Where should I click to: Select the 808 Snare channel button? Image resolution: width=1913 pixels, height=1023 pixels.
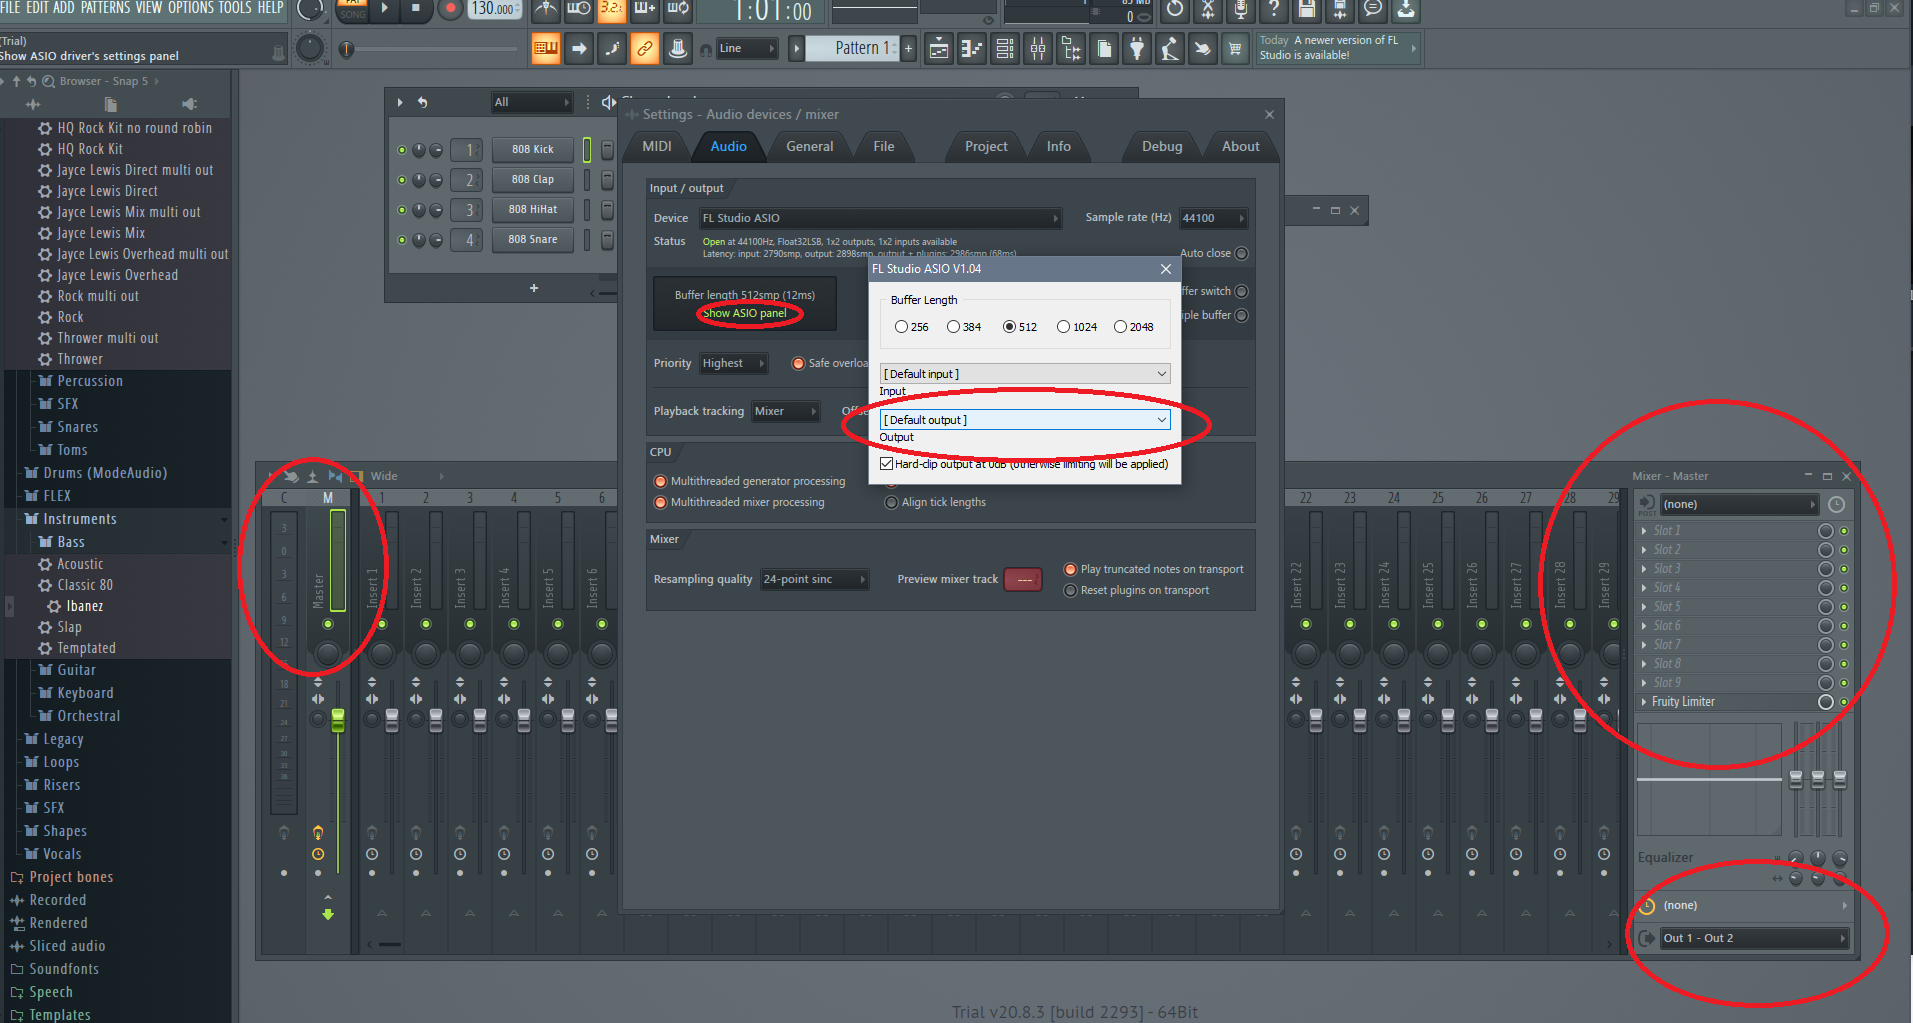[533, 239]
